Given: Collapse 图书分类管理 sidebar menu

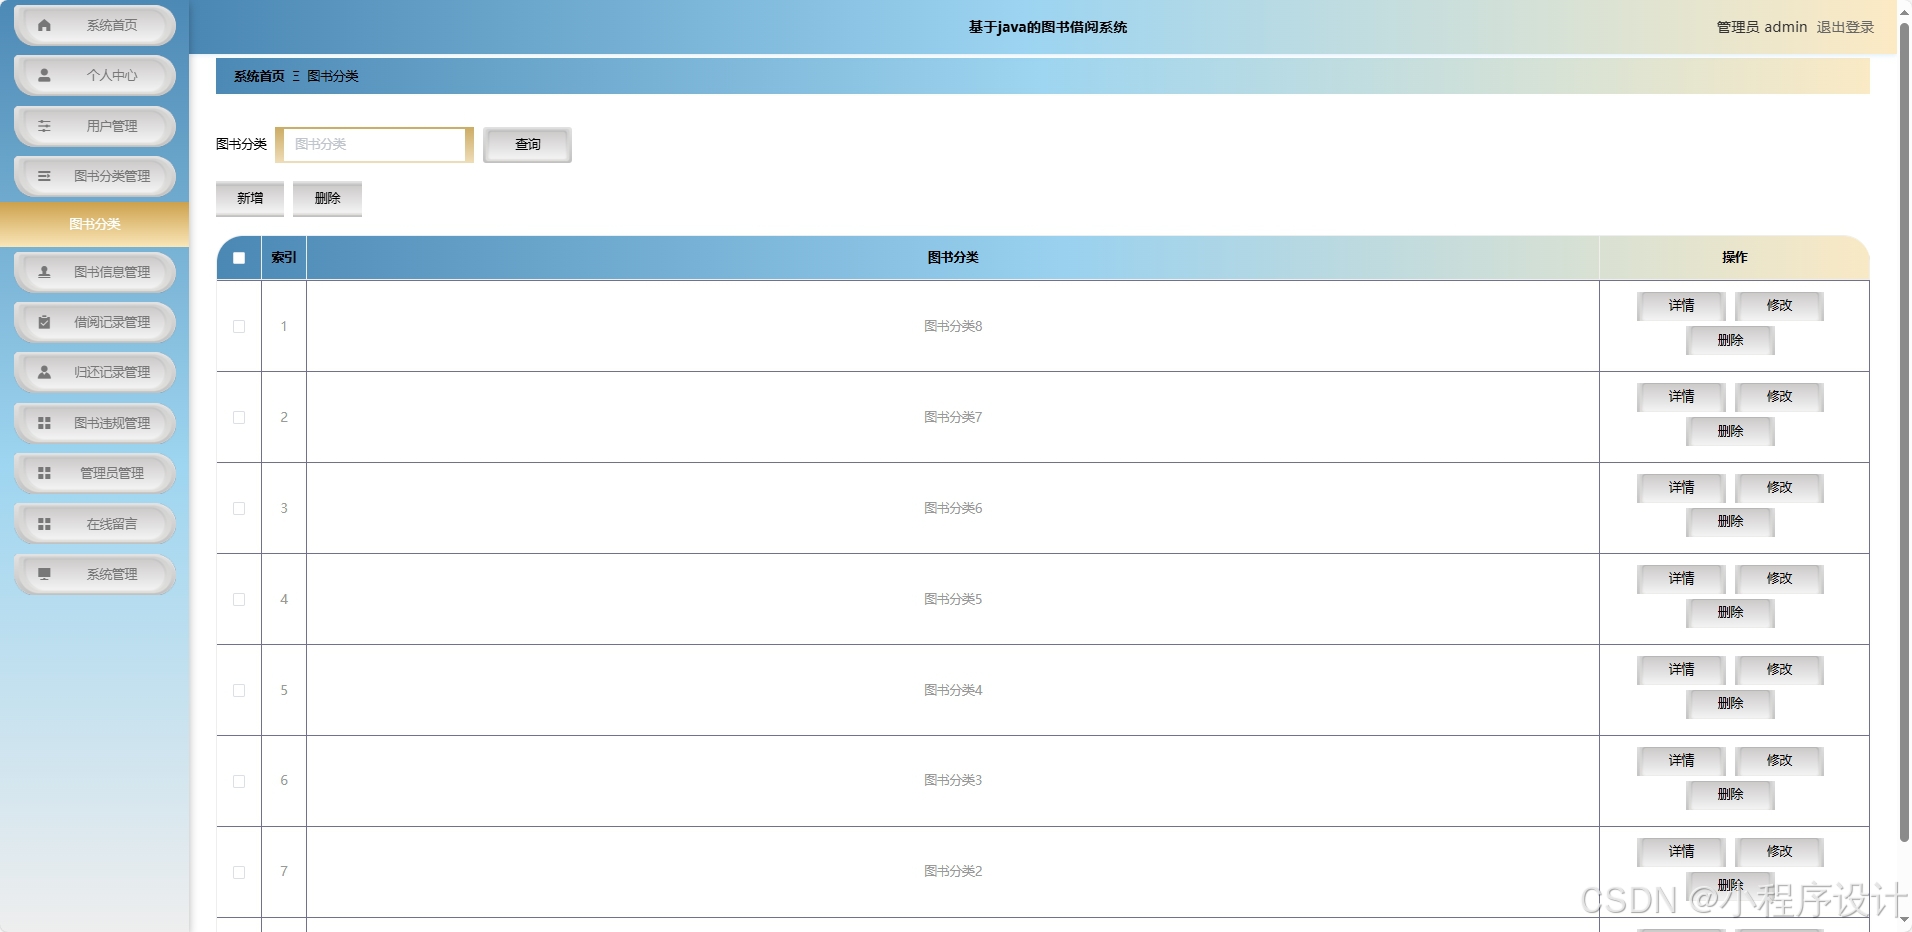Looking at the screenshot, I should (x=95, y=176).
